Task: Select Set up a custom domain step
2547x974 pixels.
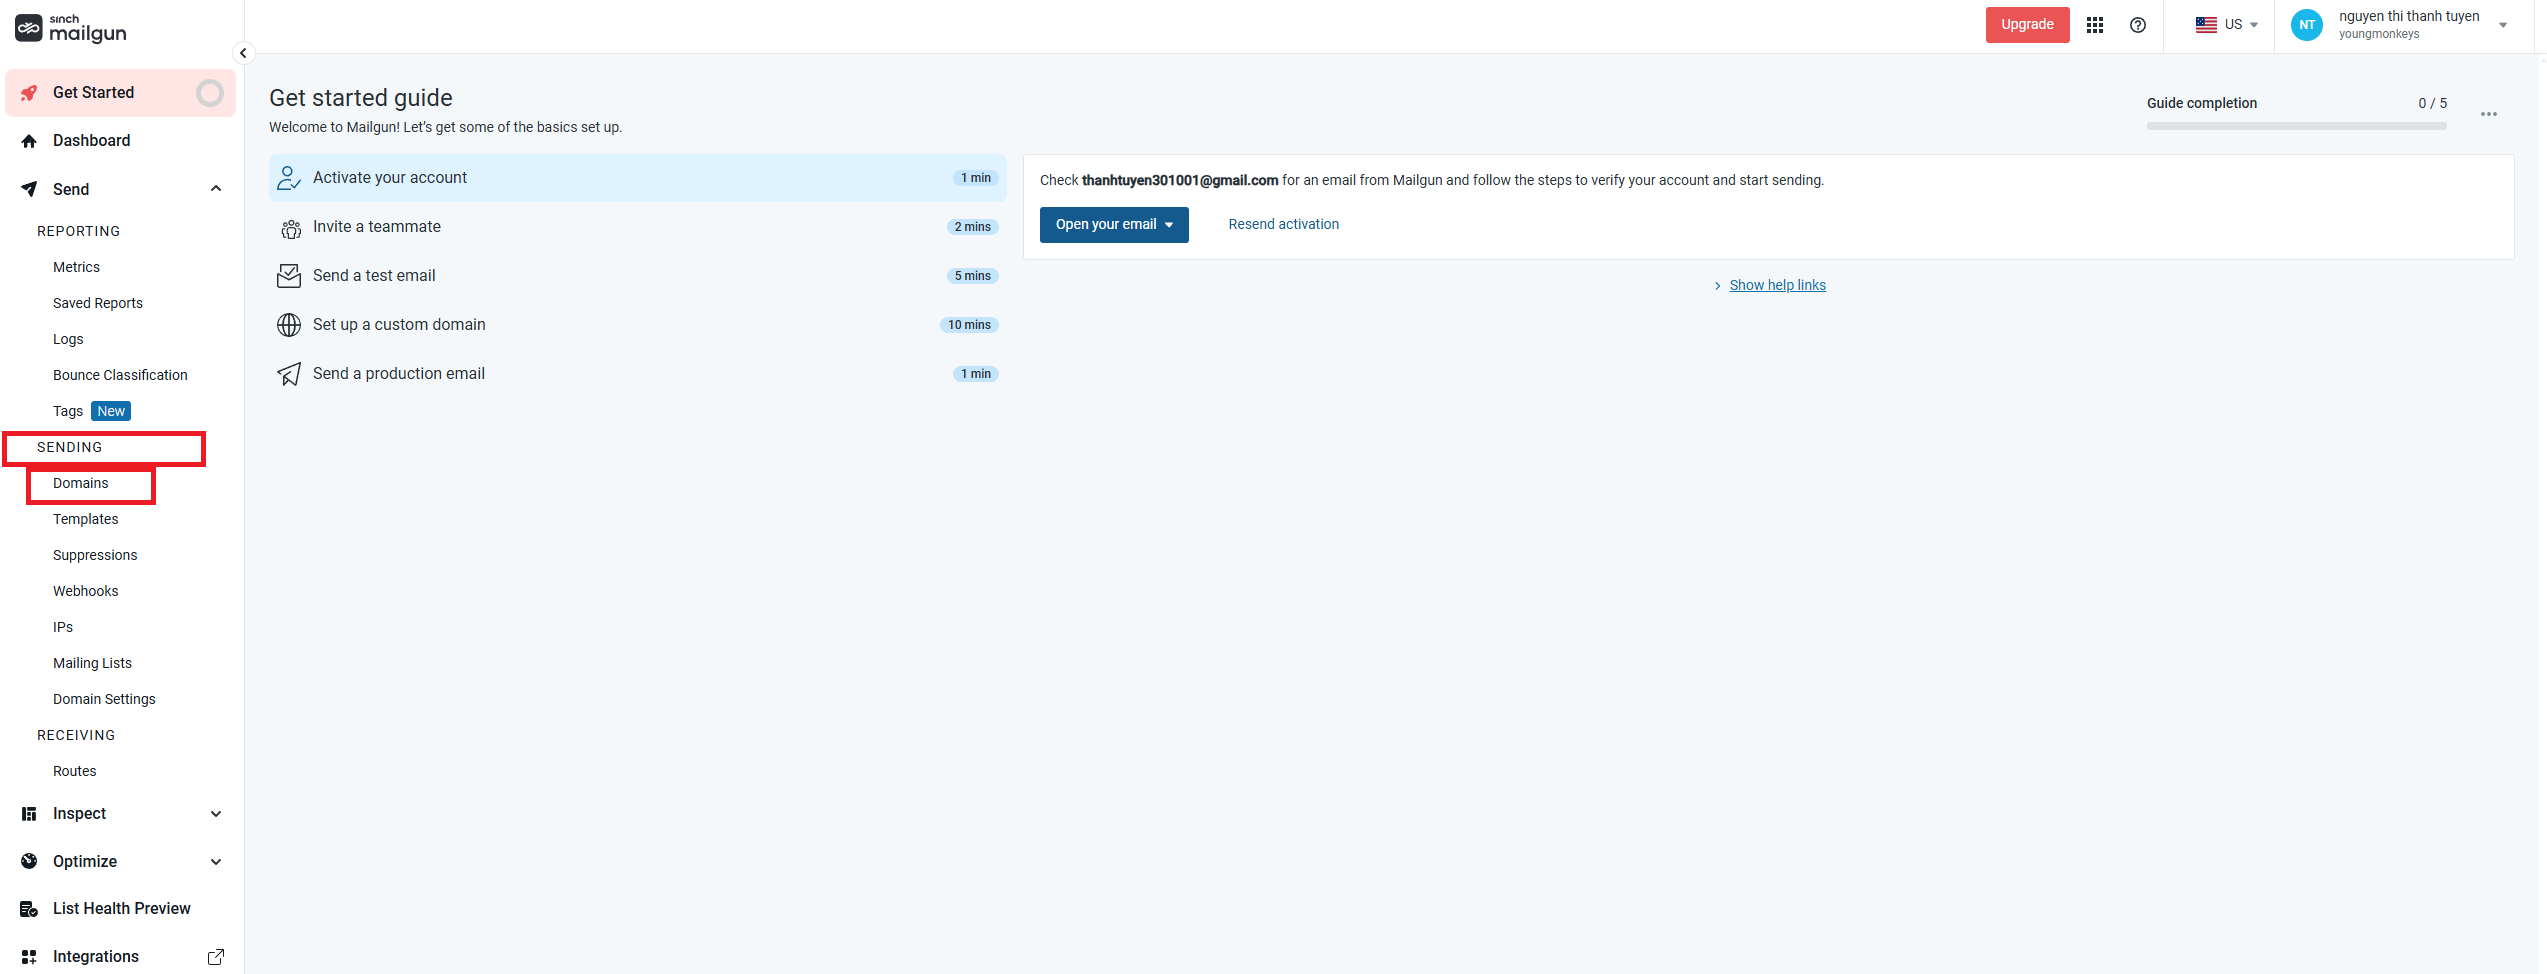Action: click(399, 325)
